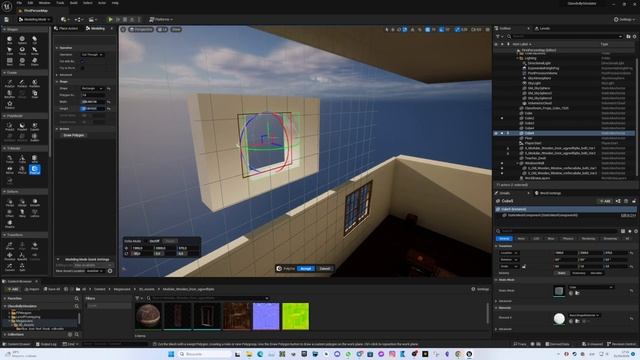Open the Shape type dropdown showing Rectangle
This screenshot has height=360, width=640.
92,88
